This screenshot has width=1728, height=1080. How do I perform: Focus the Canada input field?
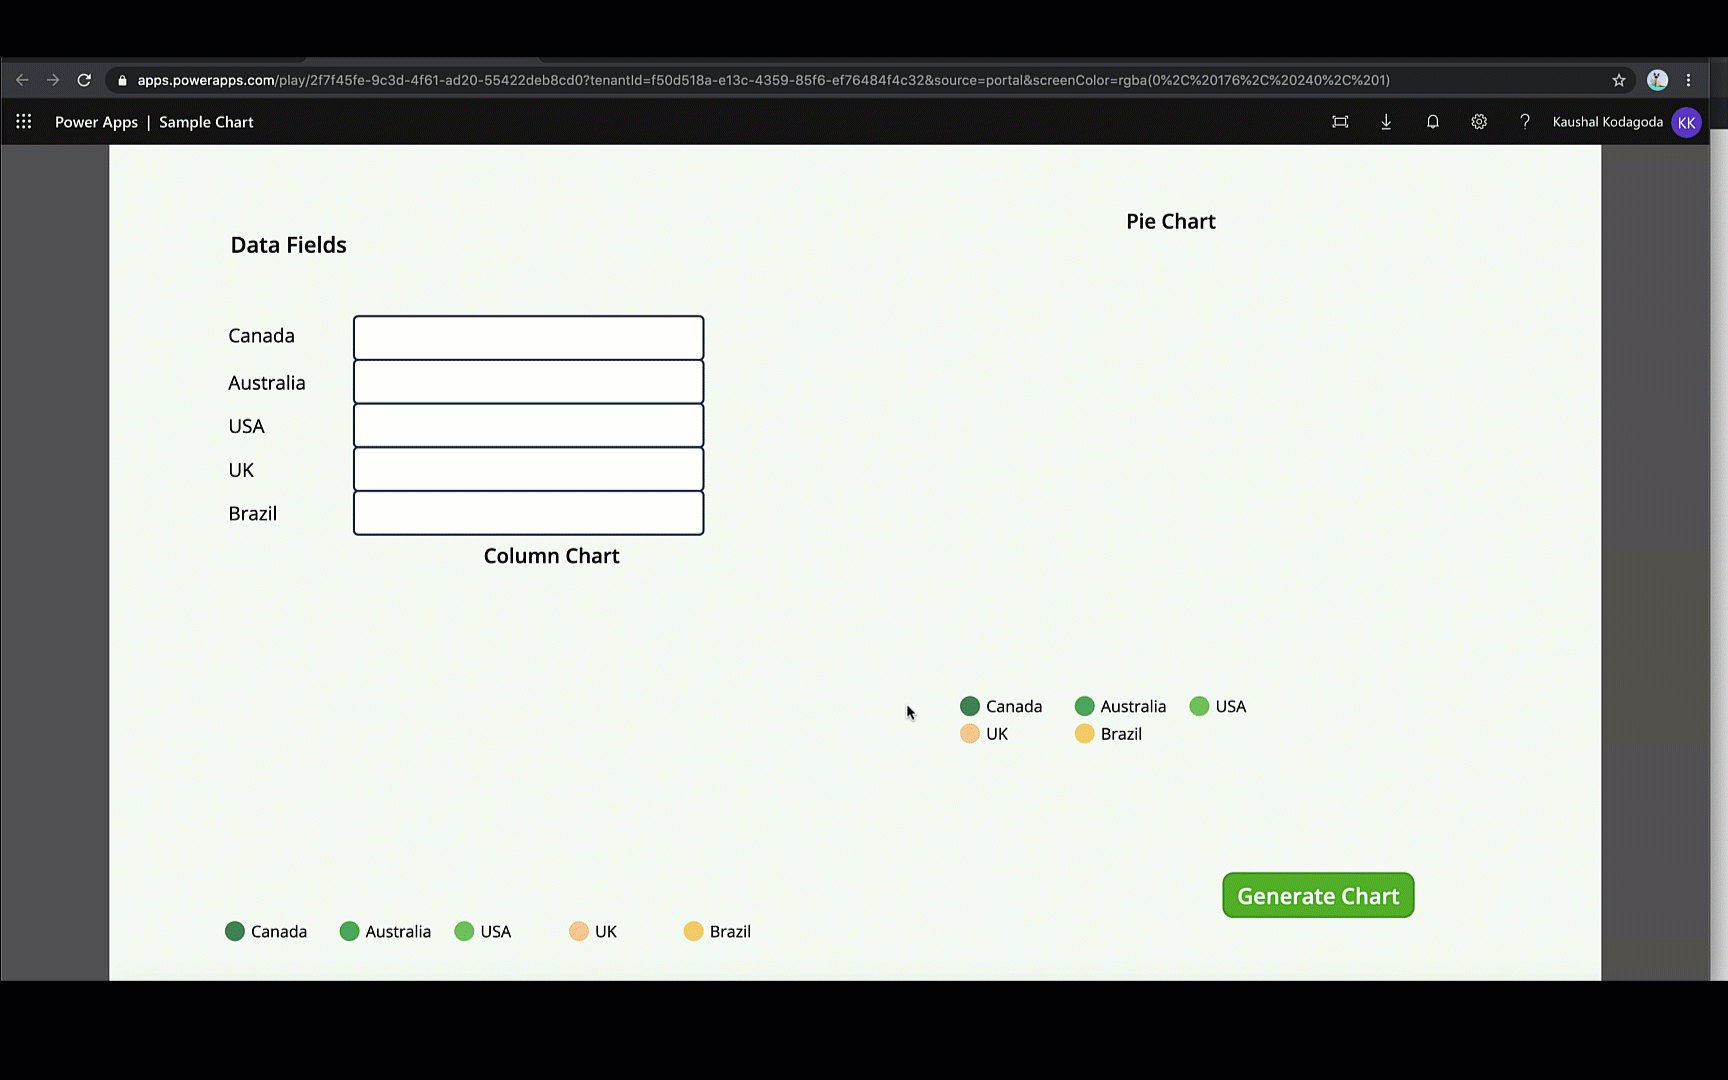[528, 338]
